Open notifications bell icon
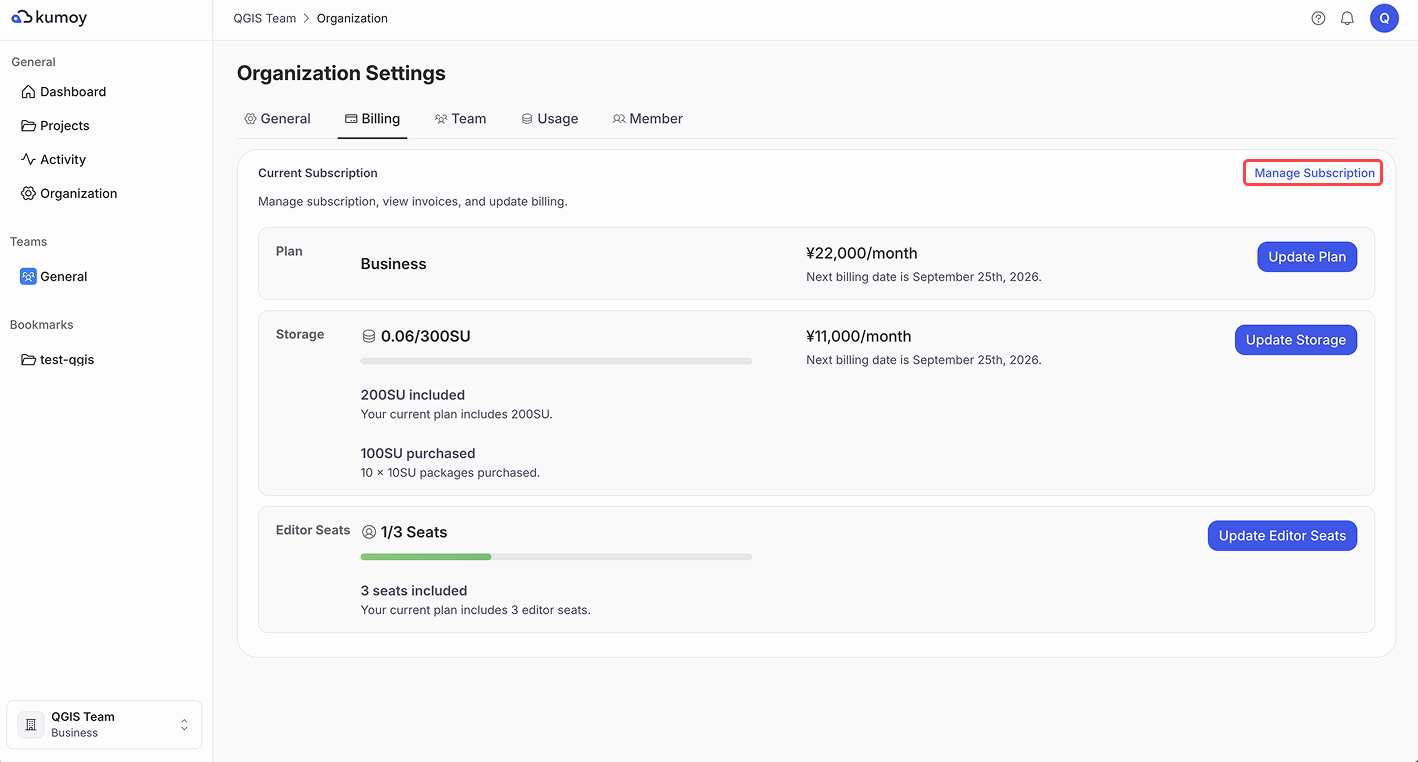This screenshot has height=762, width=1418. [1347, 18]
